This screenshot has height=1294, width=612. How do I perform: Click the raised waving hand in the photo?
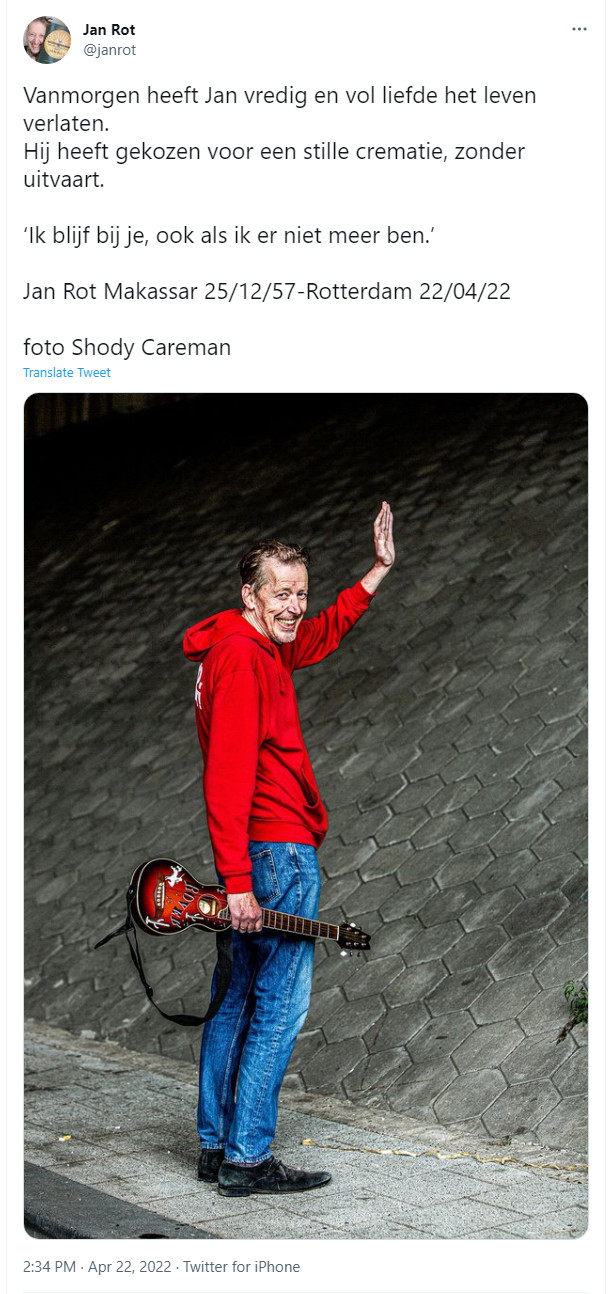383,537
